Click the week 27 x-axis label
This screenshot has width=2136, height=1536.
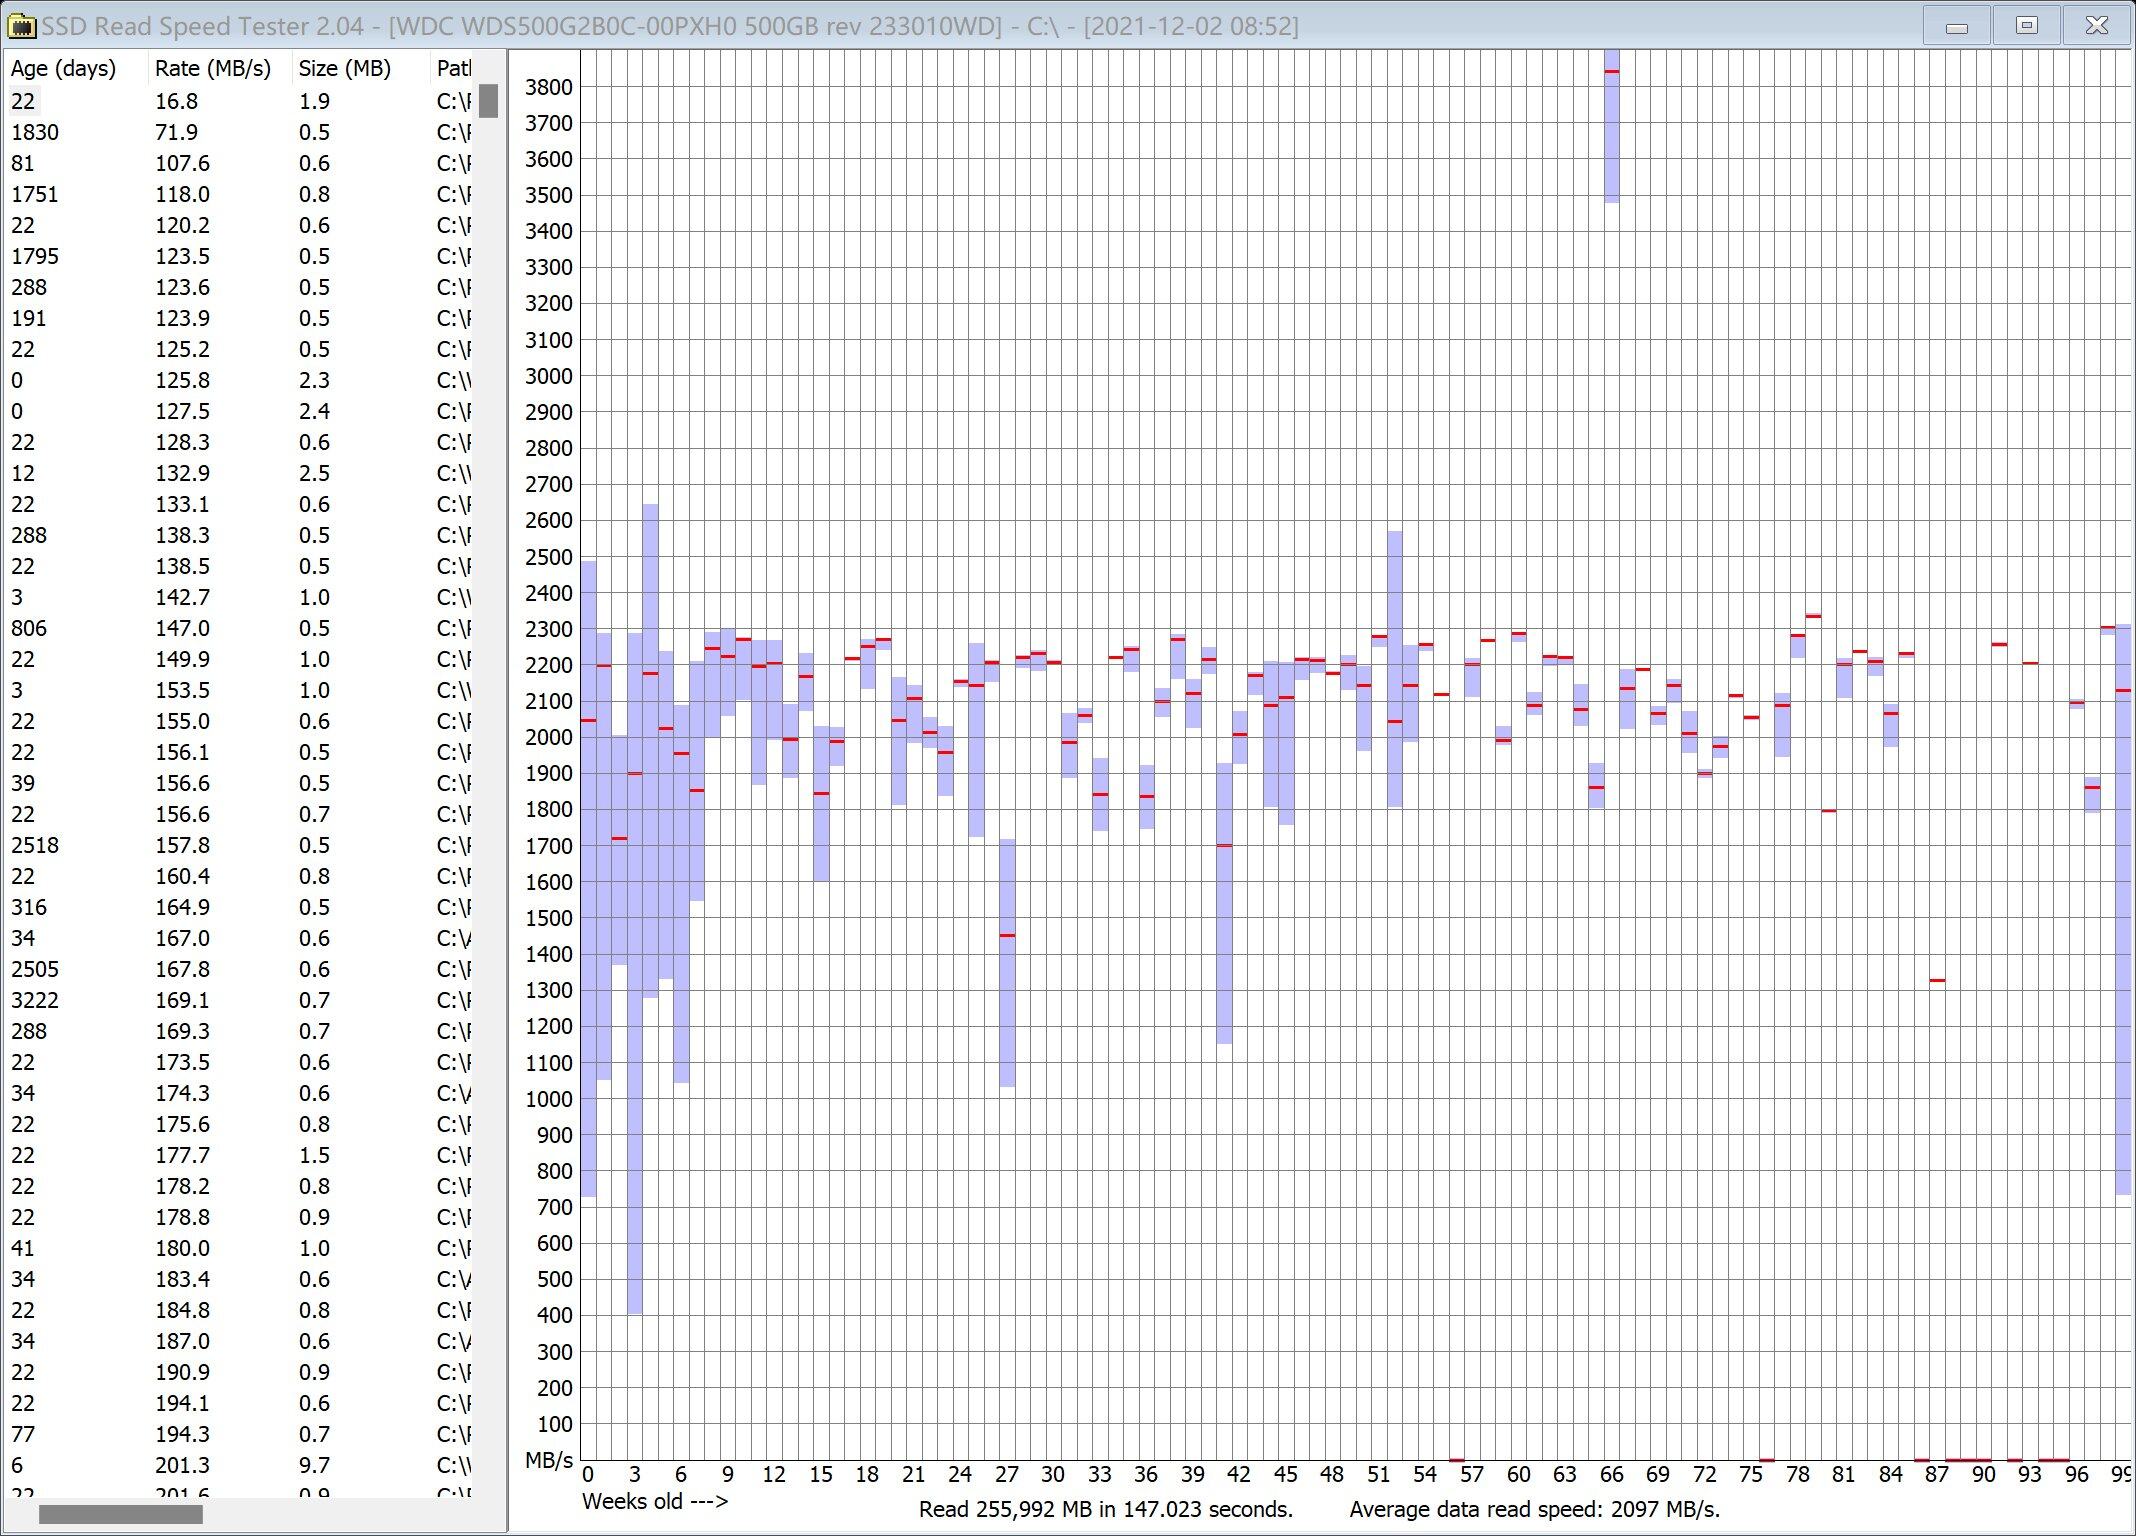point(1006,1474)
